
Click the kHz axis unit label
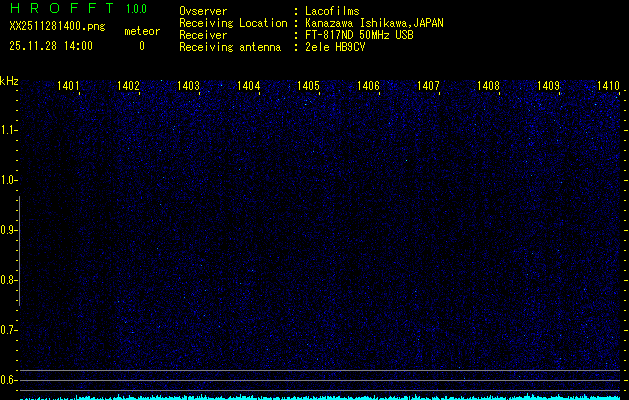point(9,81)
